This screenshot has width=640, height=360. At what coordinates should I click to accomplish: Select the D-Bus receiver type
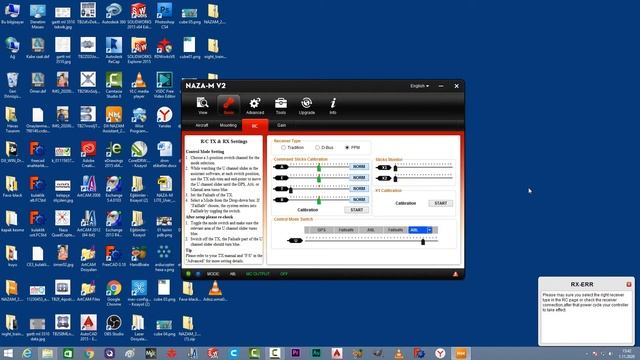tap(324, 147)
